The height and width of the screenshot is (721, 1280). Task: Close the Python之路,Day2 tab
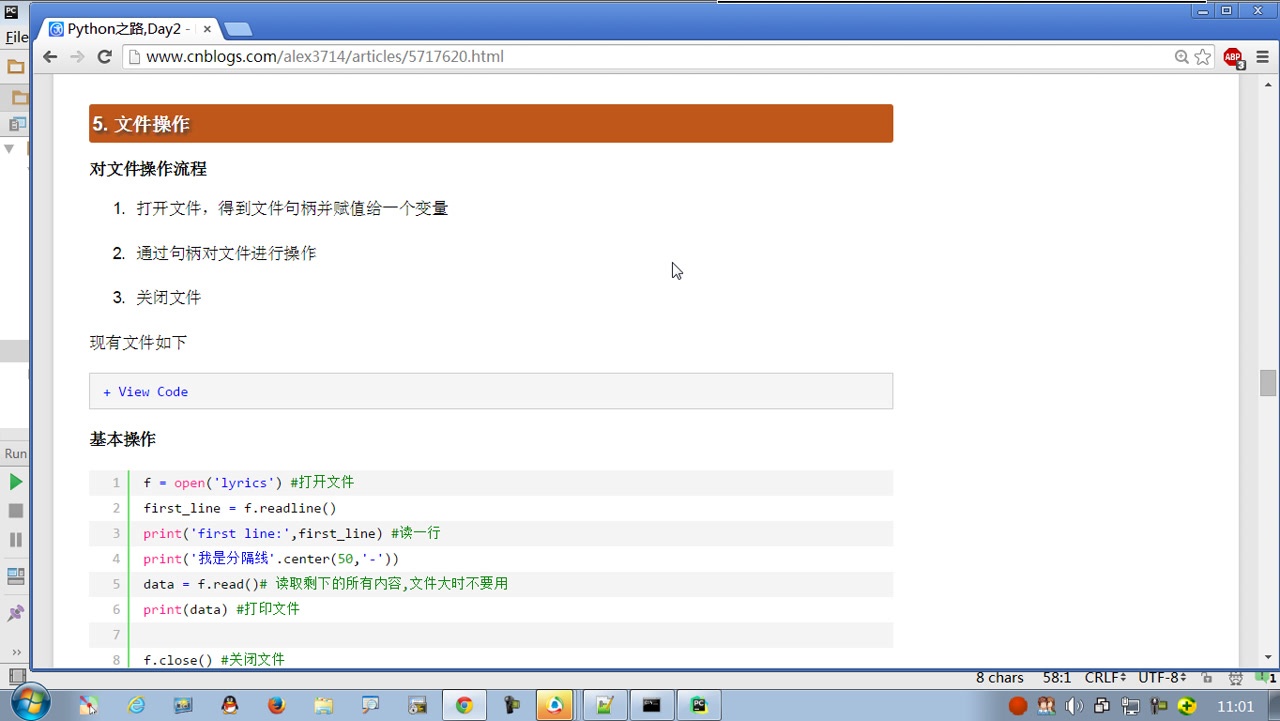207,30
